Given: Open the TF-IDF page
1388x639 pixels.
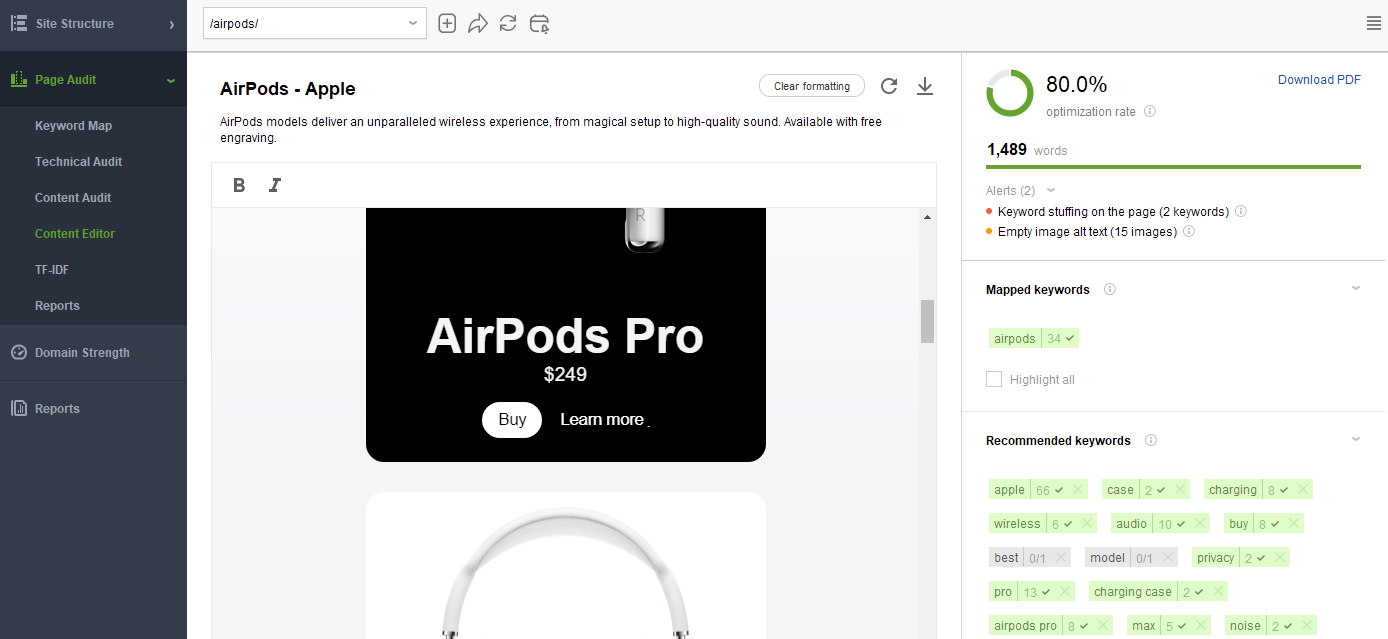Looking at the screenshot, I should 52,270.
